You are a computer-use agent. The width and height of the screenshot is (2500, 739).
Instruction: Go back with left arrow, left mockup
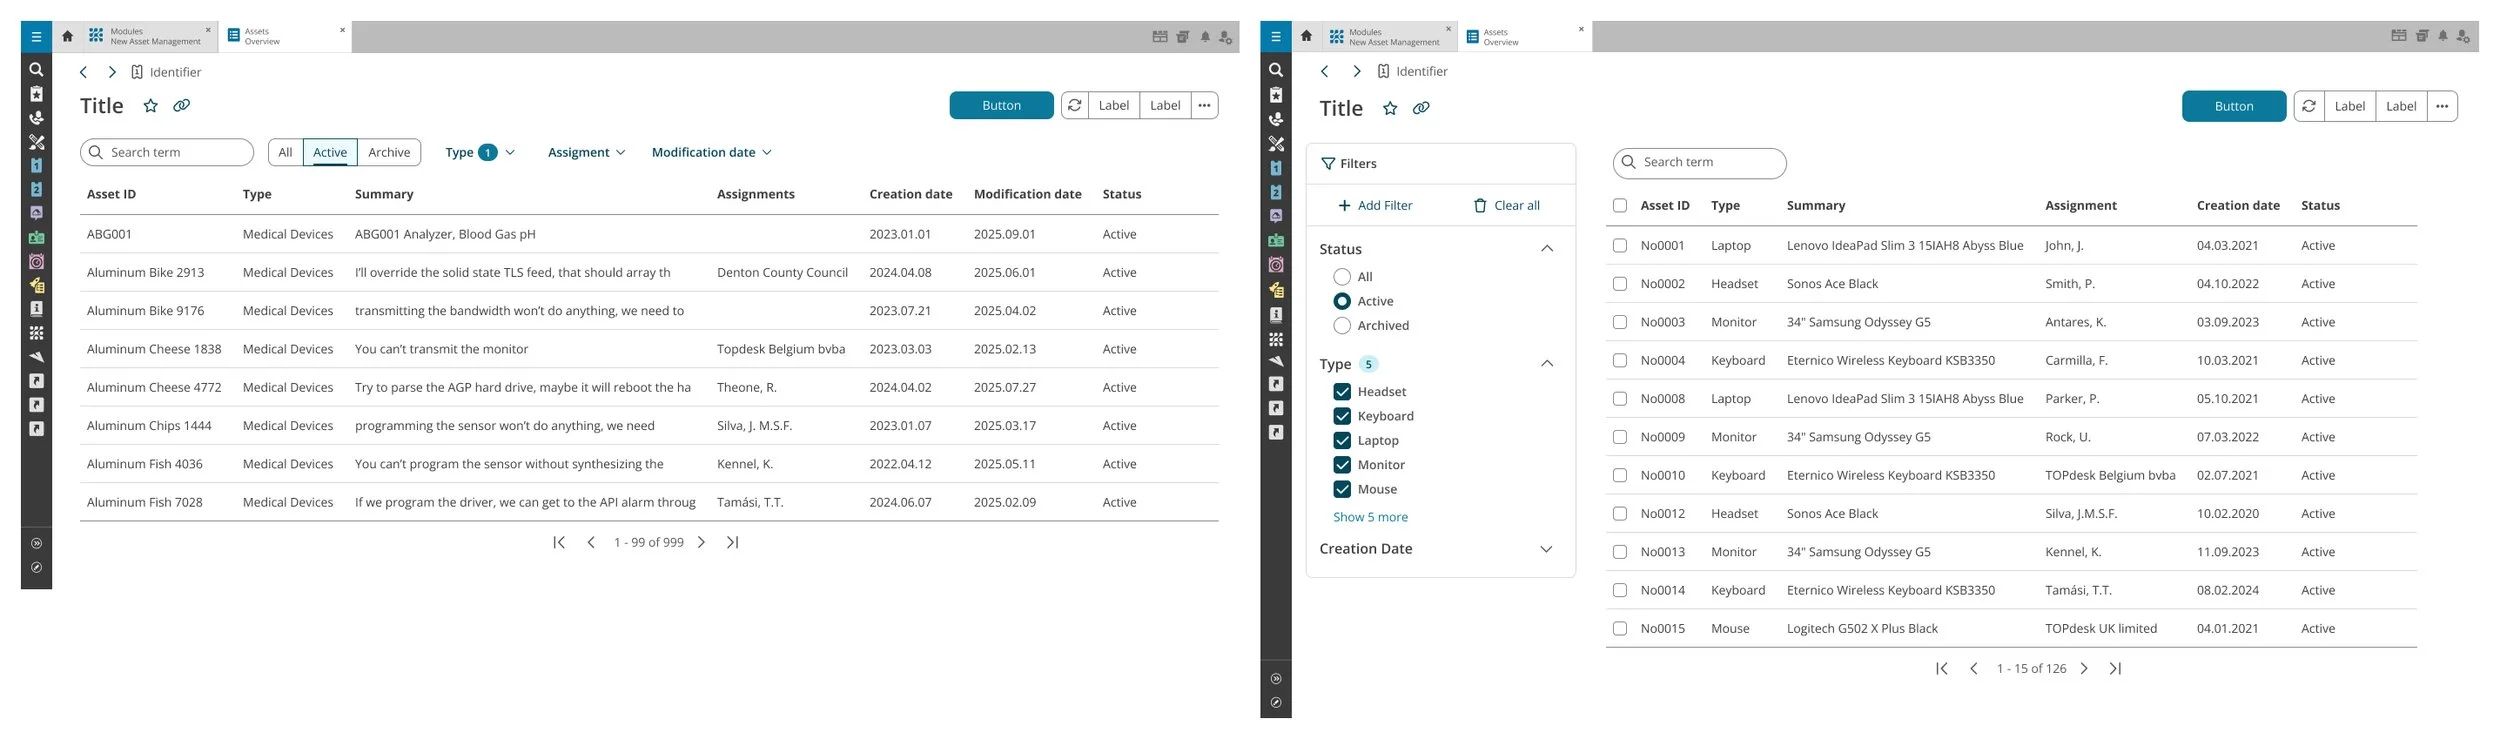point(84,72)
